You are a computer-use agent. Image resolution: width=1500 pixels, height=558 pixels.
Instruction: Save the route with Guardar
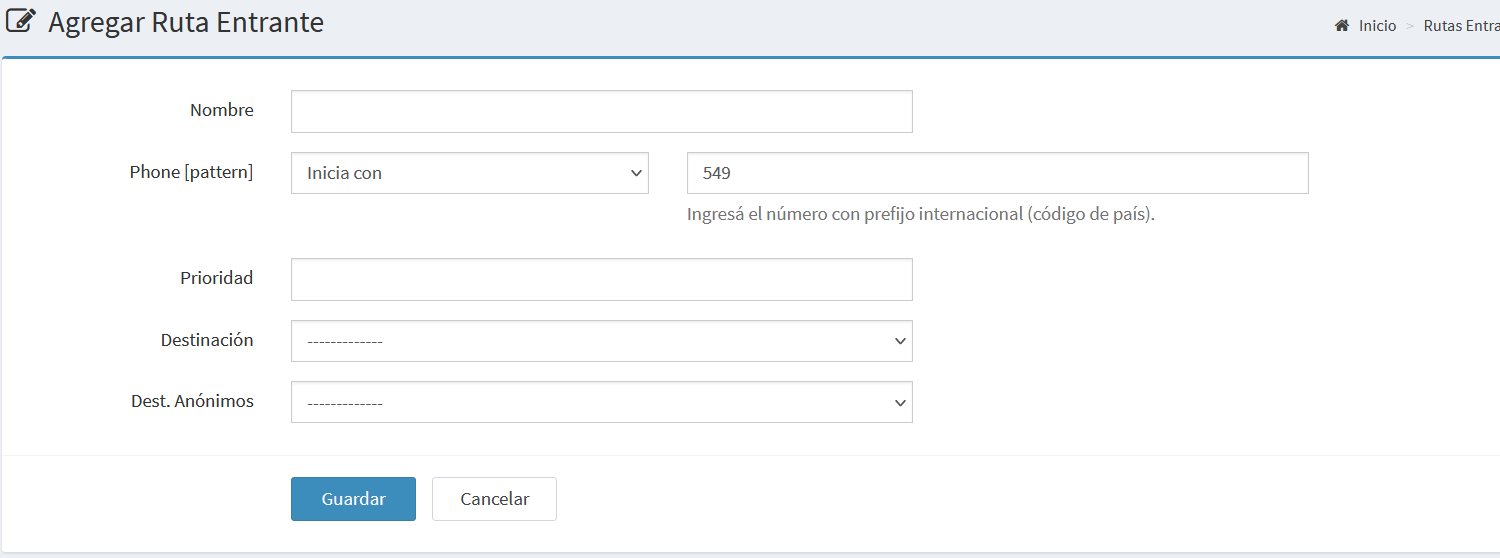(353, 499)
